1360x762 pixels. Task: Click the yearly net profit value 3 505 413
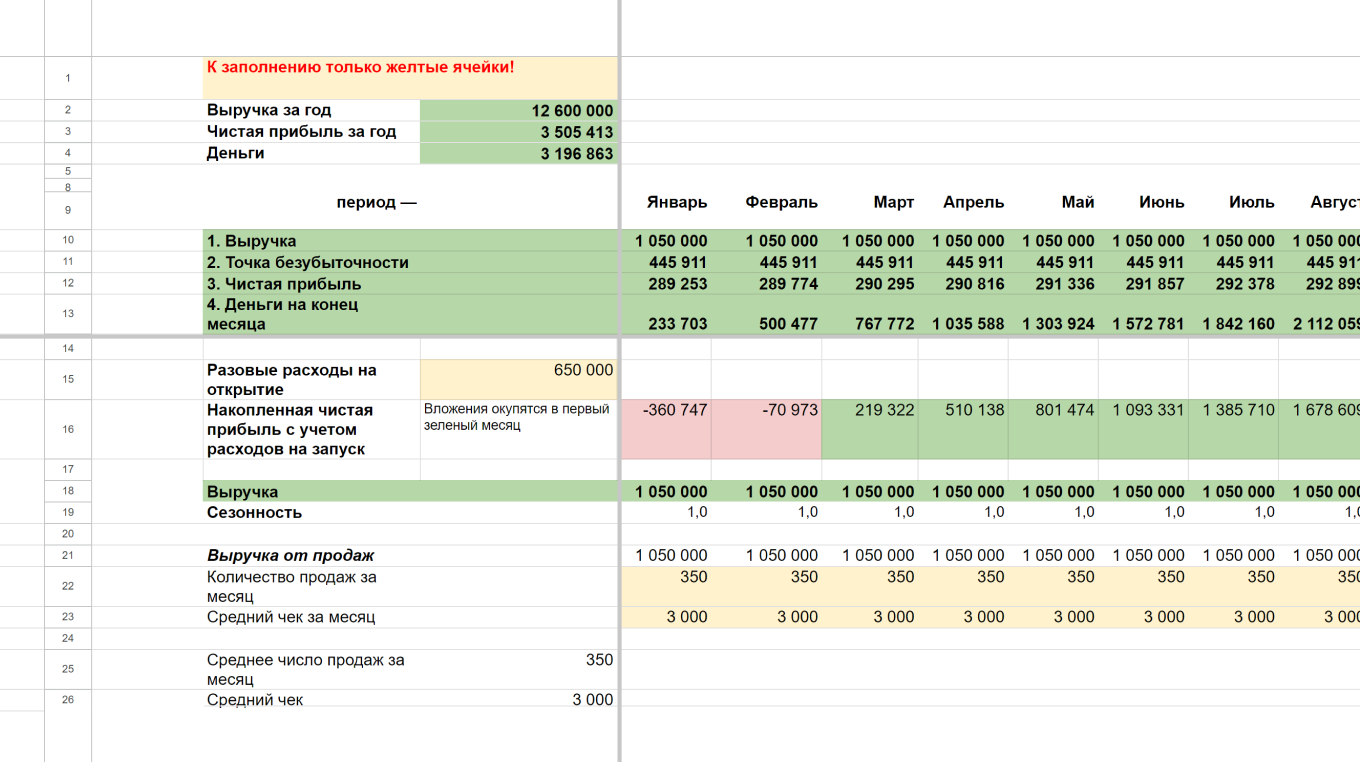pyautogui.click(x=519, y=132)
